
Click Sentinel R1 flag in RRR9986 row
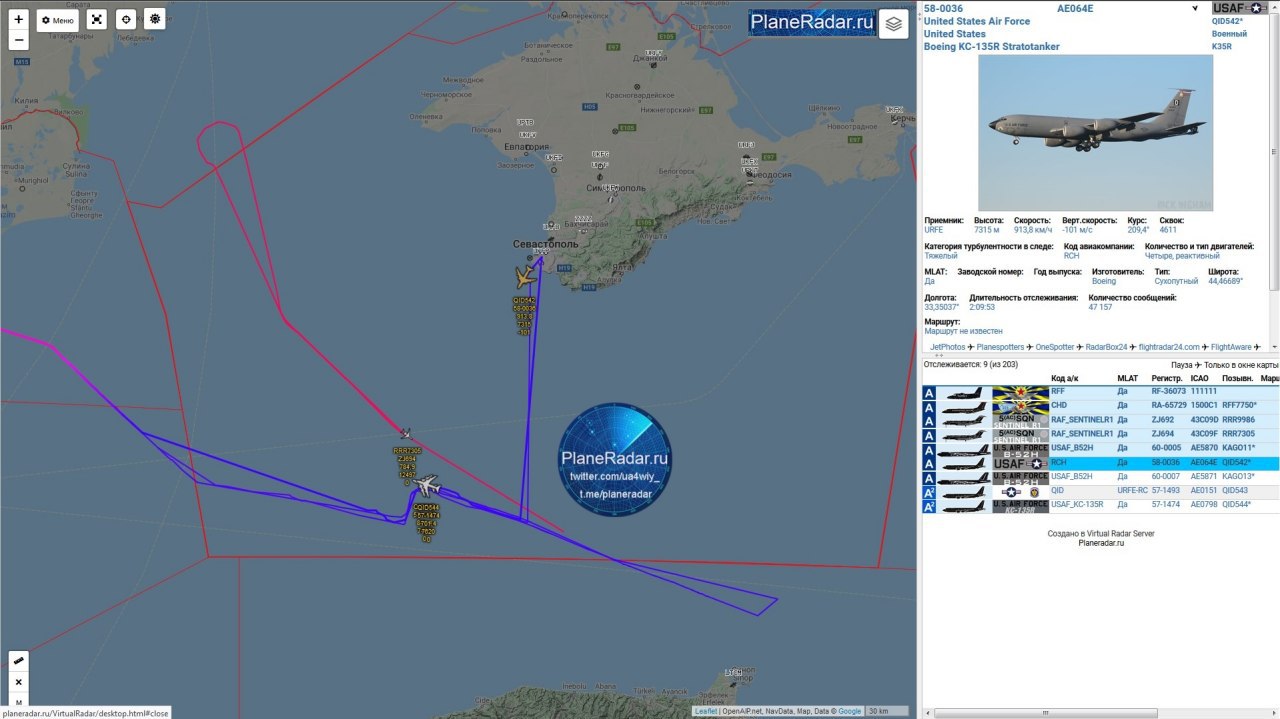click(1020, 421)
